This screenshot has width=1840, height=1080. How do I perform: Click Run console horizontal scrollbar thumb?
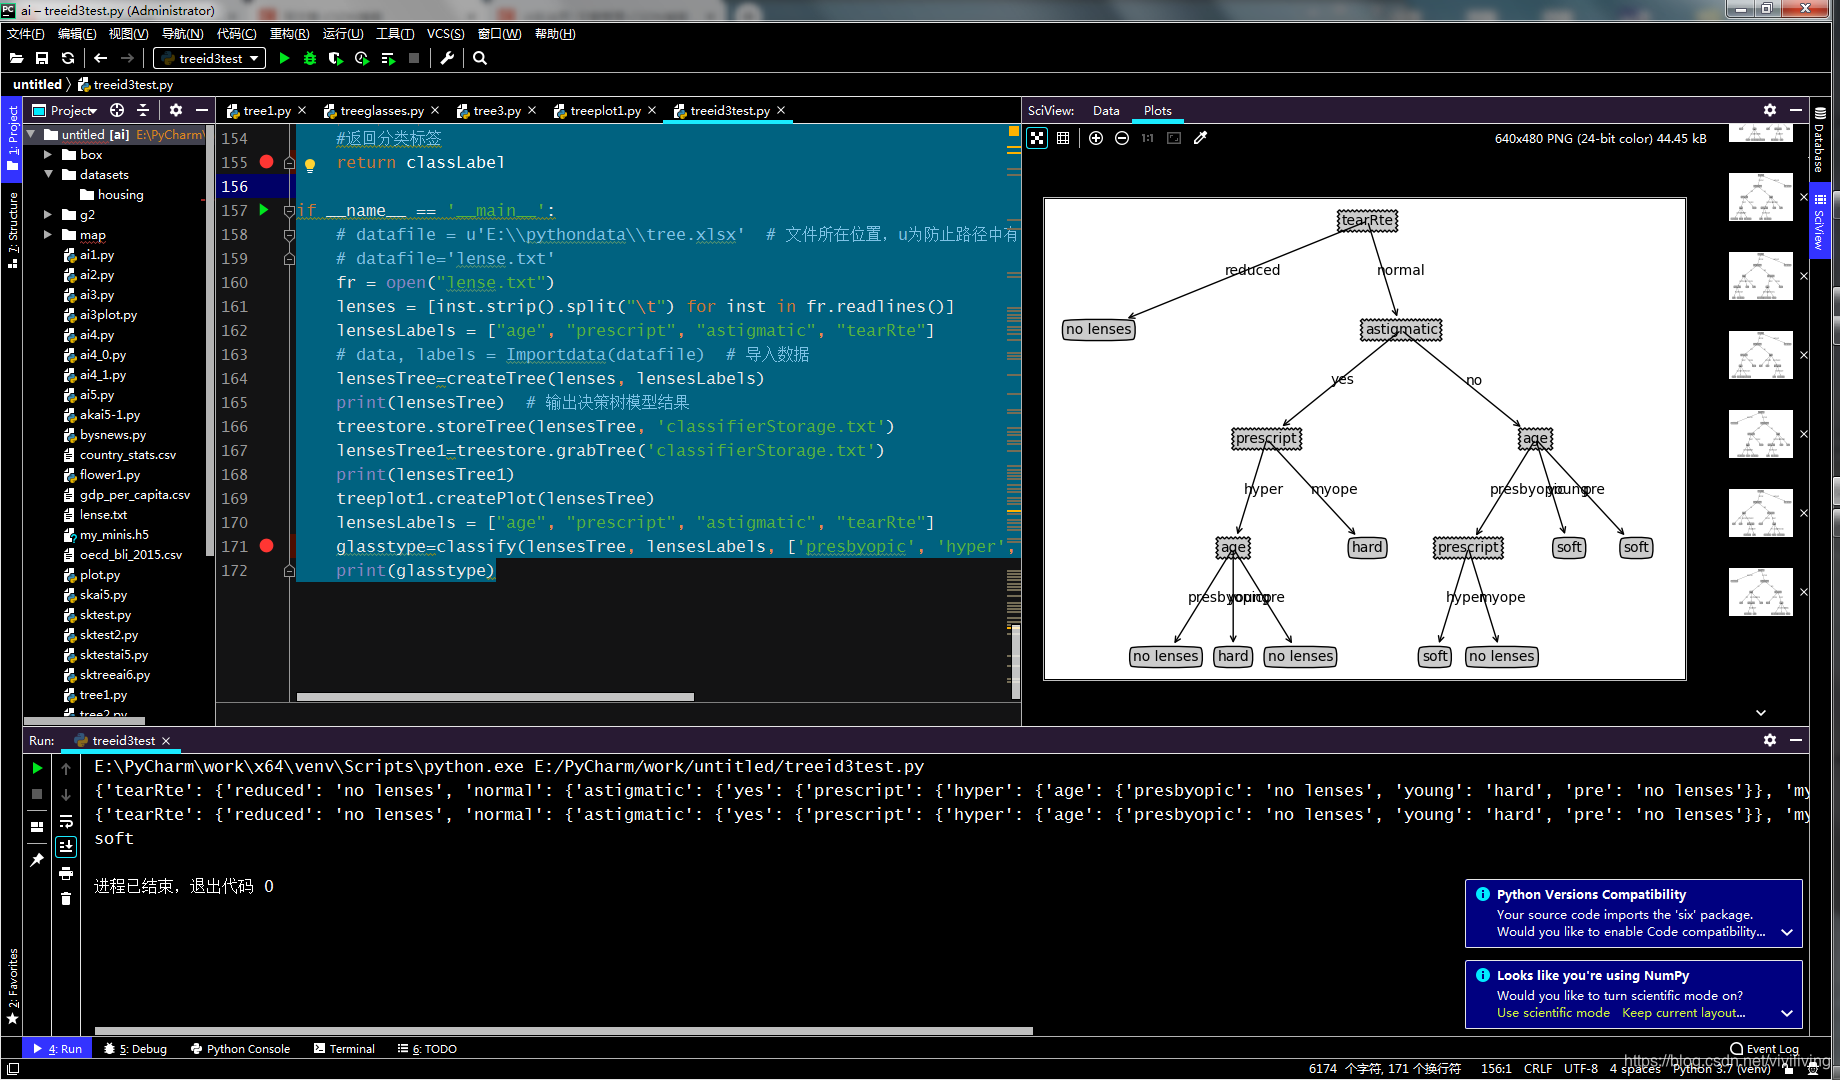[564, 1030]
